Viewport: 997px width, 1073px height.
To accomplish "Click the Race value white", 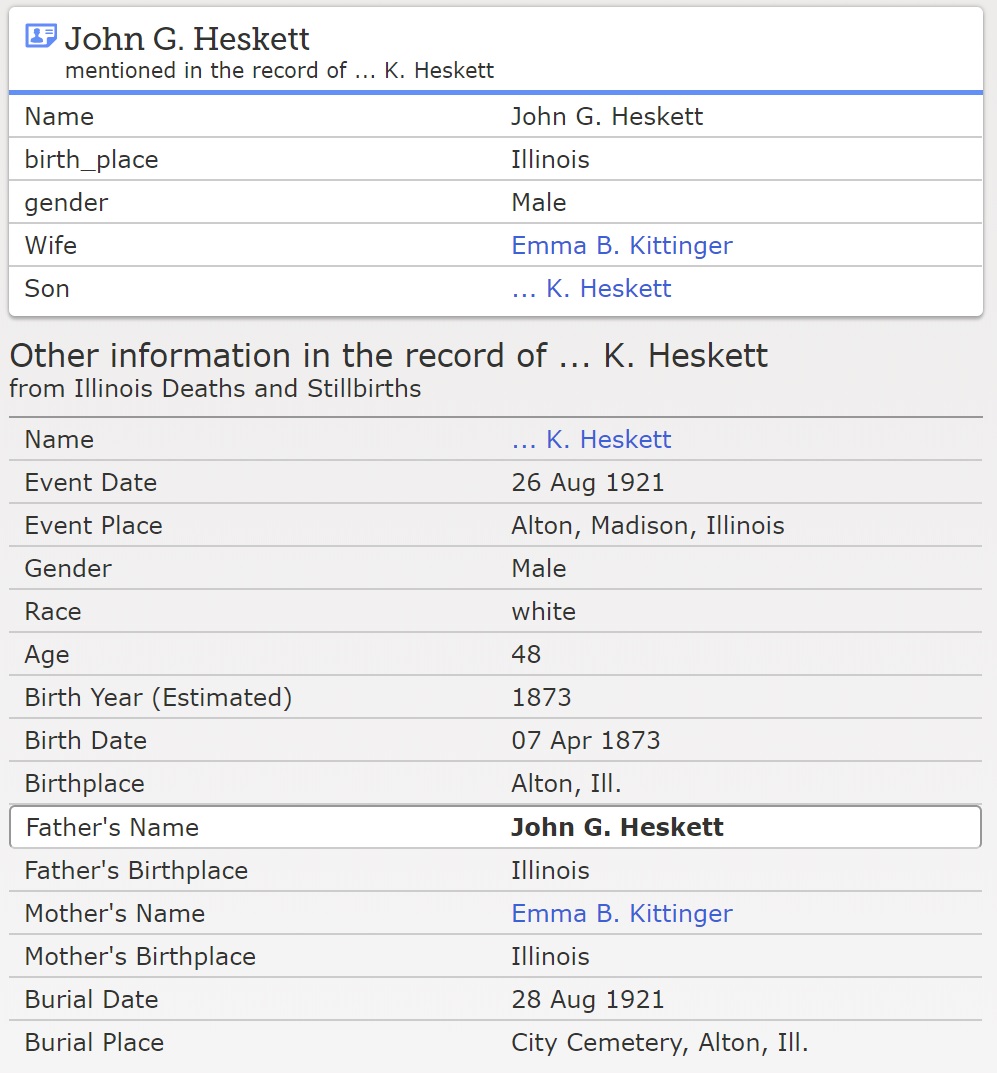I will click(x=543, y=611).
